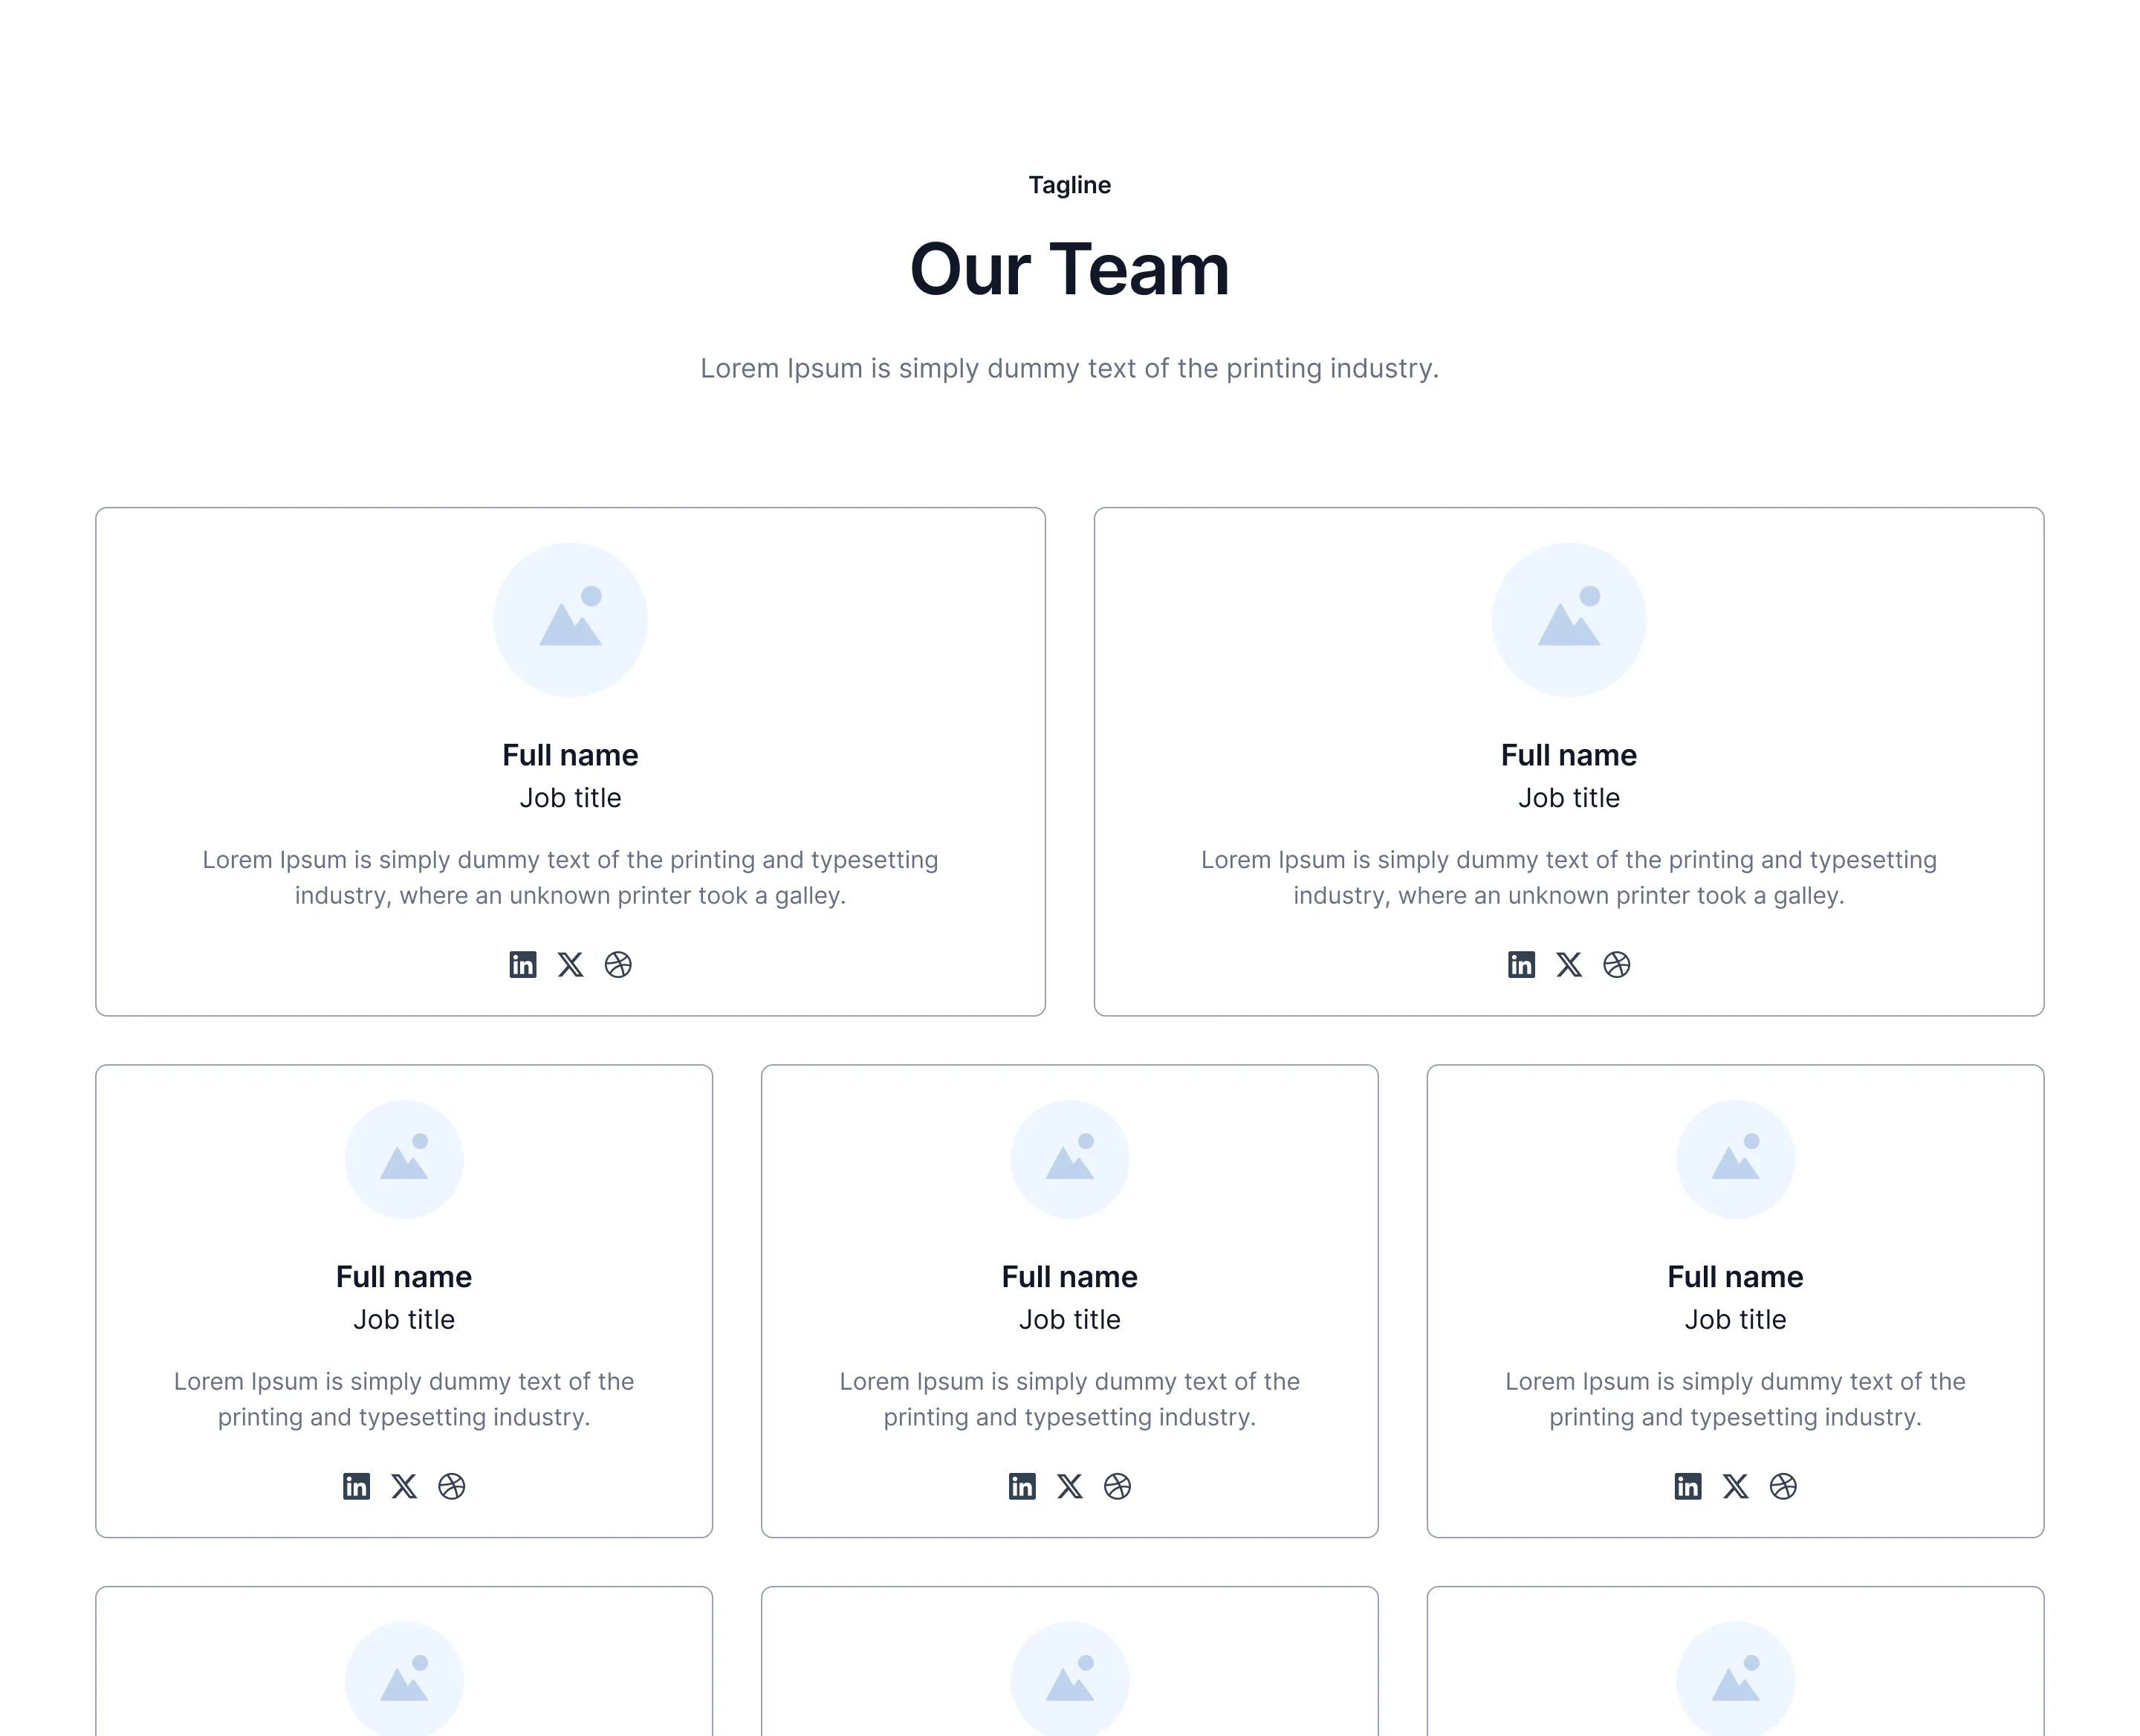Screen dimensions: 2140x1736
Task: Open LinkedIn icon in the top-right team card
Action: pos(1521,965)
